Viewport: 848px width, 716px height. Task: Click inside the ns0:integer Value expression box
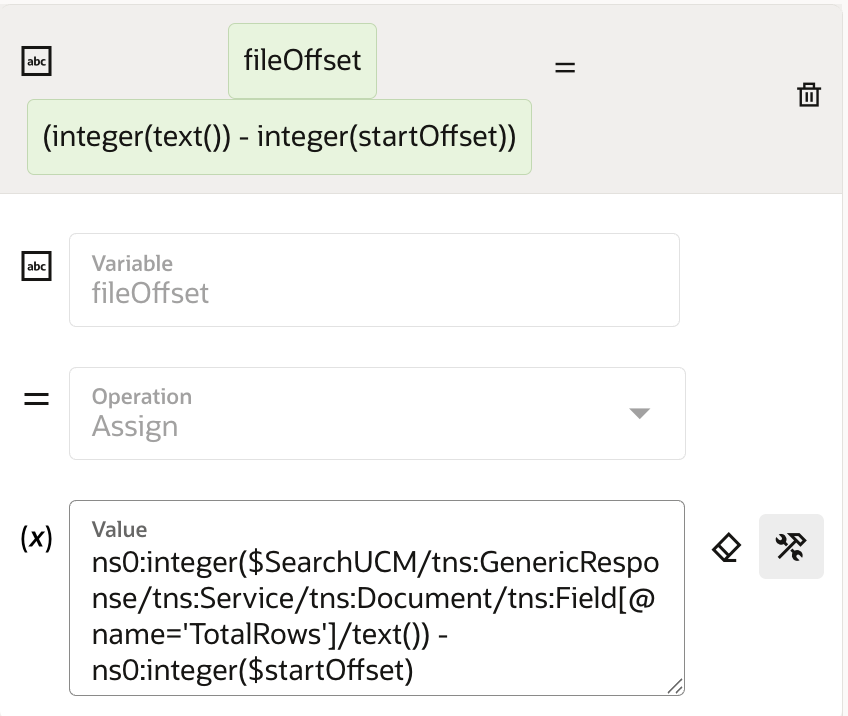click(x=375, y=600)
